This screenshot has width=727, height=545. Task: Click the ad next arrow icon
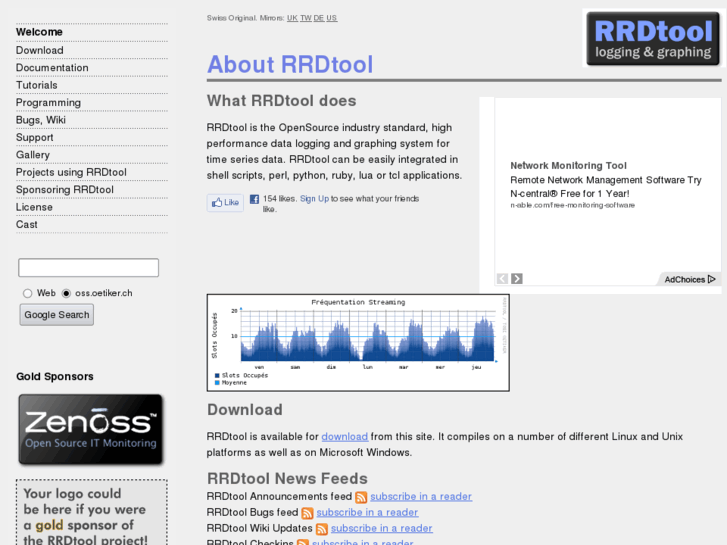pos(517,279)
